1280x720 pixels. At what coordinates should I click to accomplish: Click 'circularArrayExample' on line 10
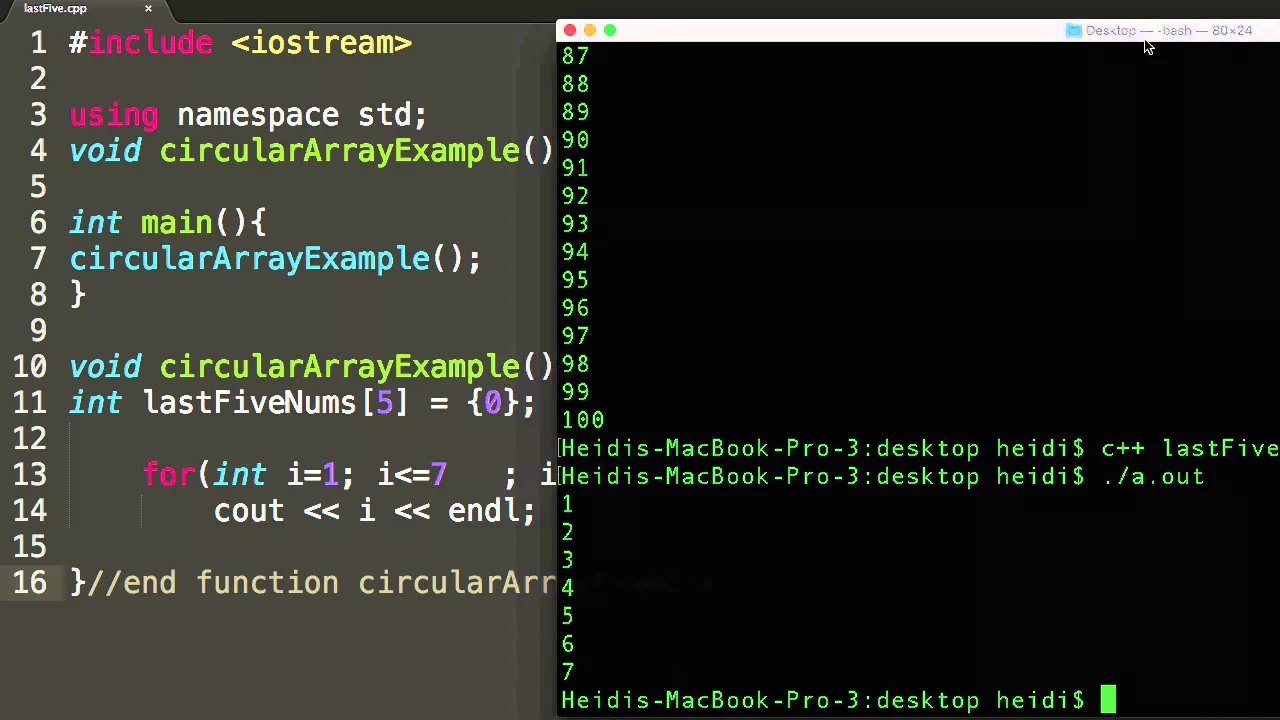click(x=340, y=367)
